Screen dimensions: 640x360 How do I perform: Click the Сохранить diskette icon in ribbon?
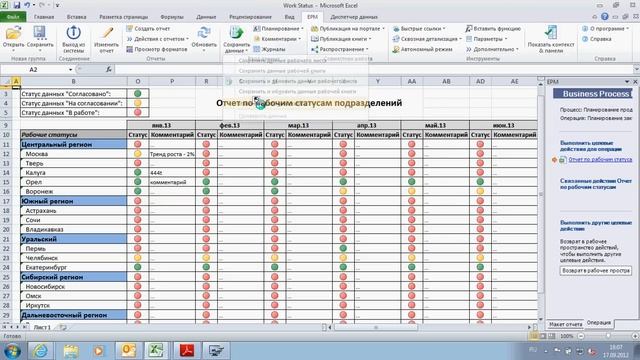point(40,33)
